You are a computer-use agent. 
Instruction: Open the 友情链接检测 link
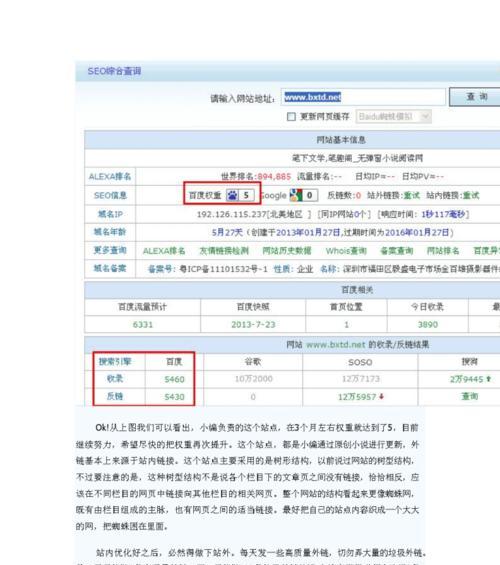224,251
